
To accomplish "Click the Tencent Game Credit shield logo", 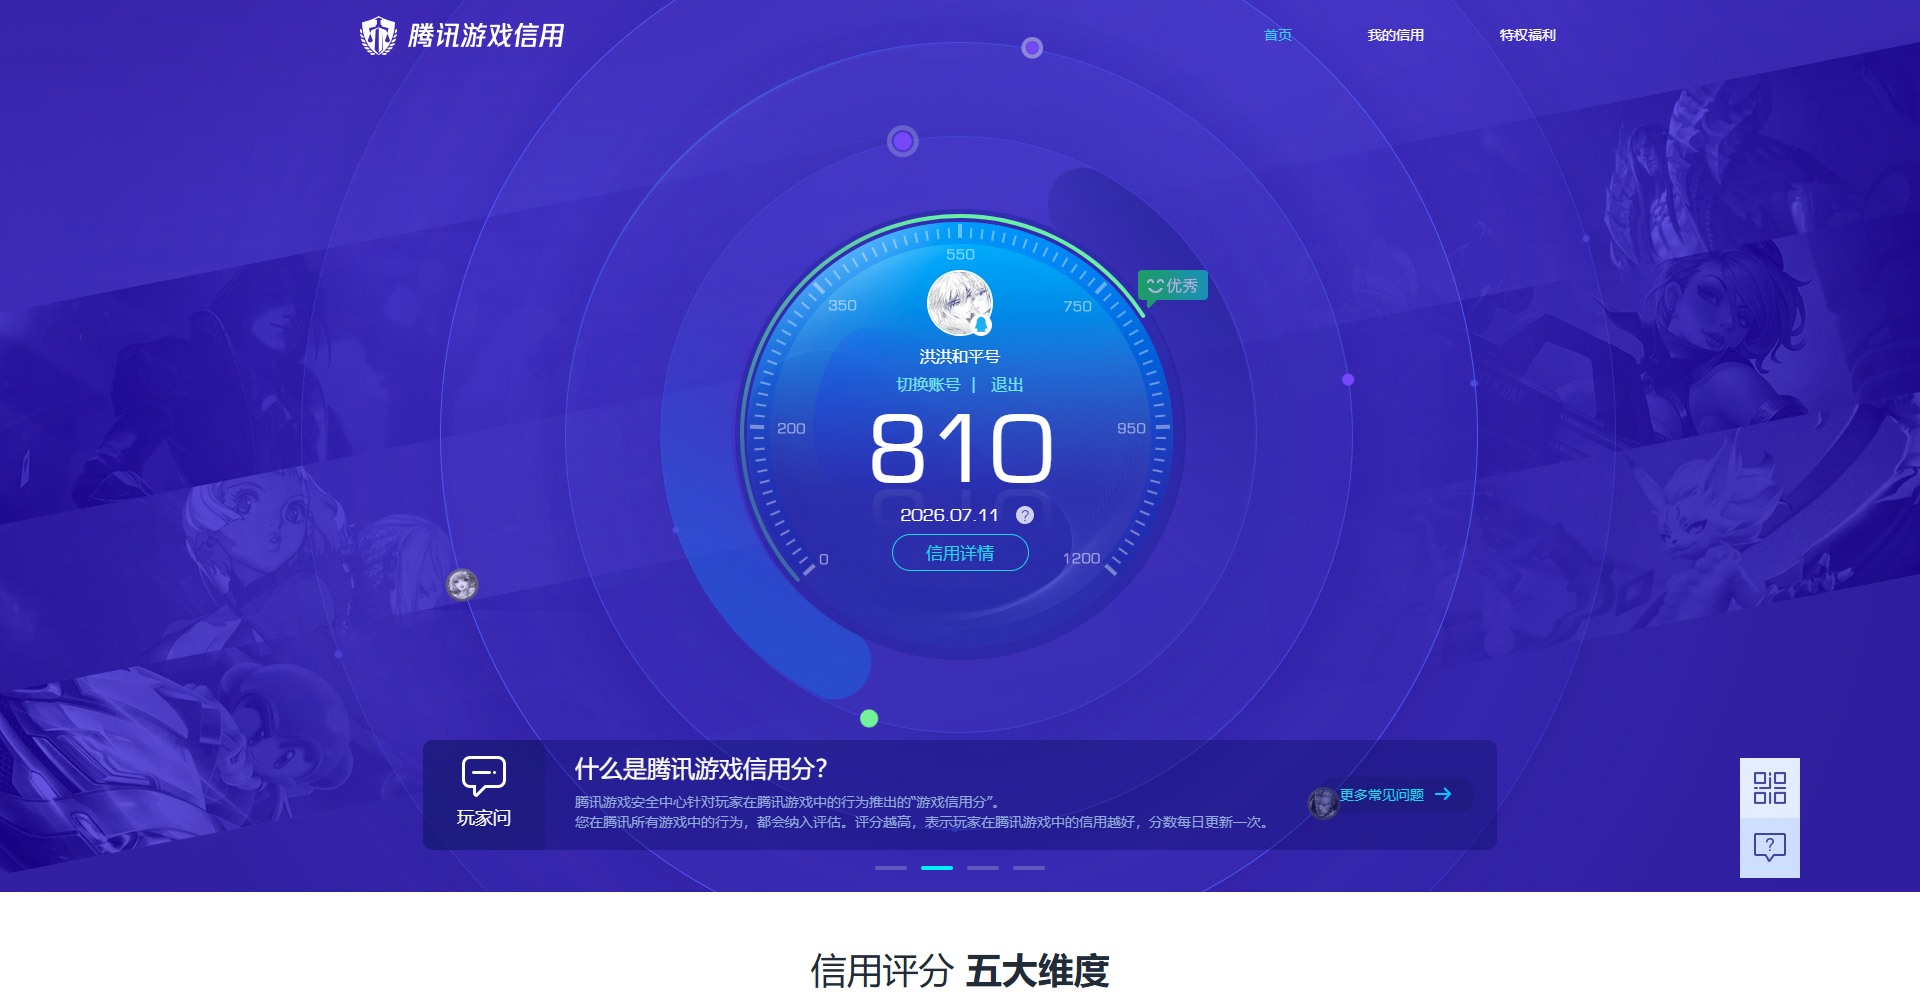I will (378, 36).
